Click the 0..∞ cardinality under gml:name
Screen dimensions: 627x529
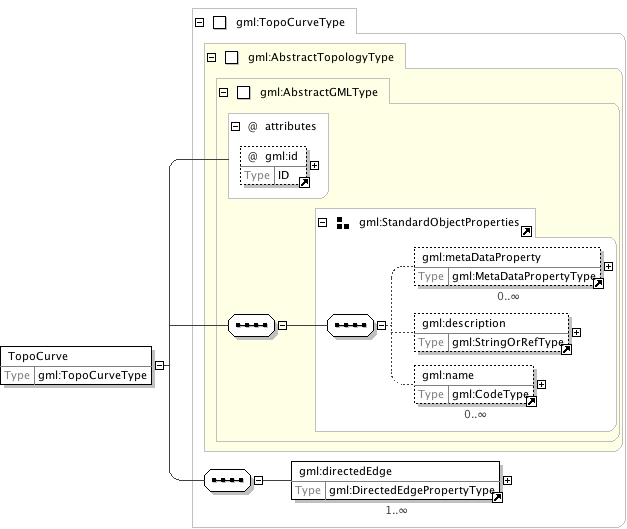pos(475,414)
